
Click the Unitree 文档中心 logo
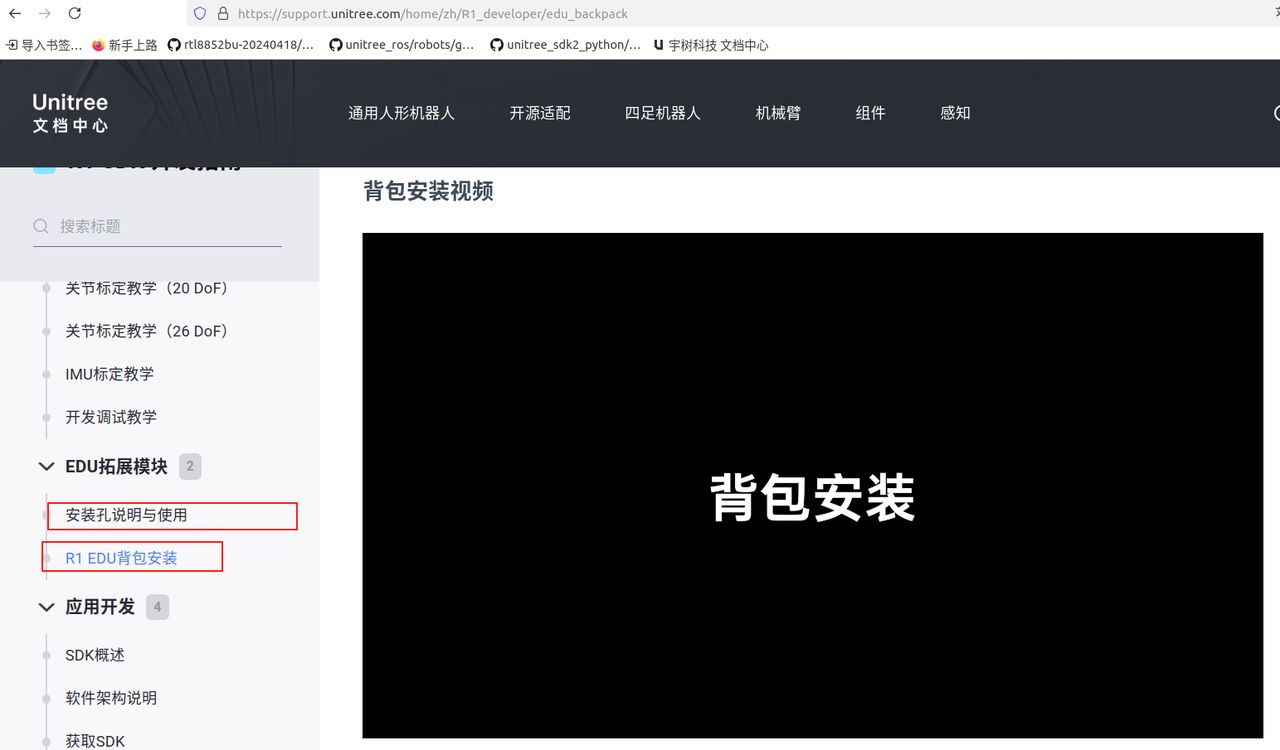pyautogui.click(x=70, y=113)
